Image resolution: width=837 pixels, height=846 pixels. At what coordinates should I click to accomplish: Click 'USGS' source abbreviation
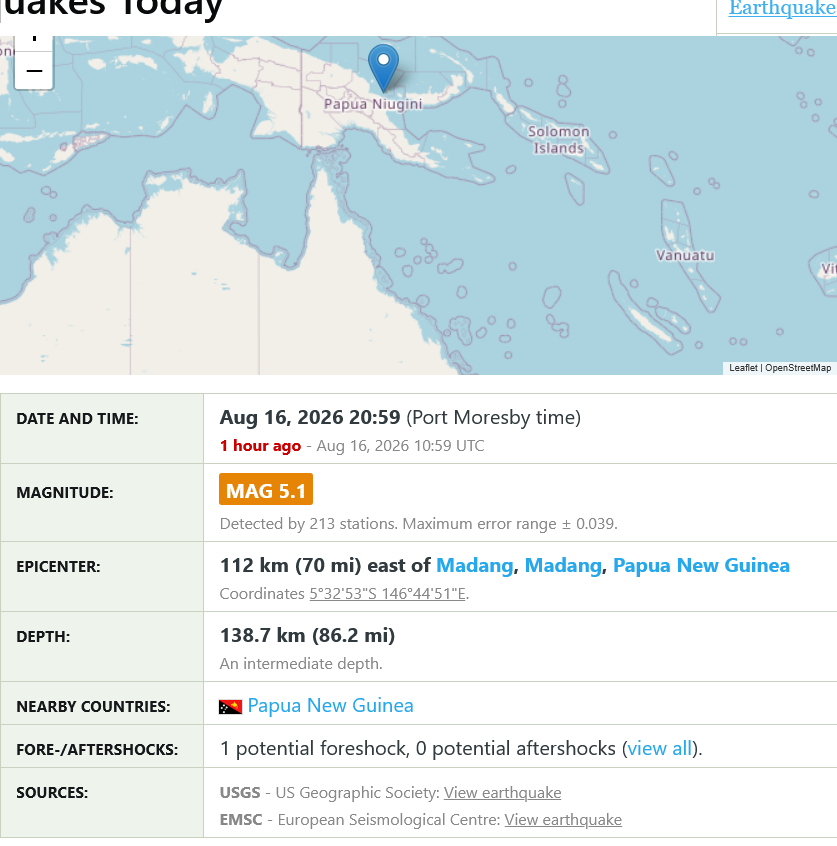click(x=240, y=793)
